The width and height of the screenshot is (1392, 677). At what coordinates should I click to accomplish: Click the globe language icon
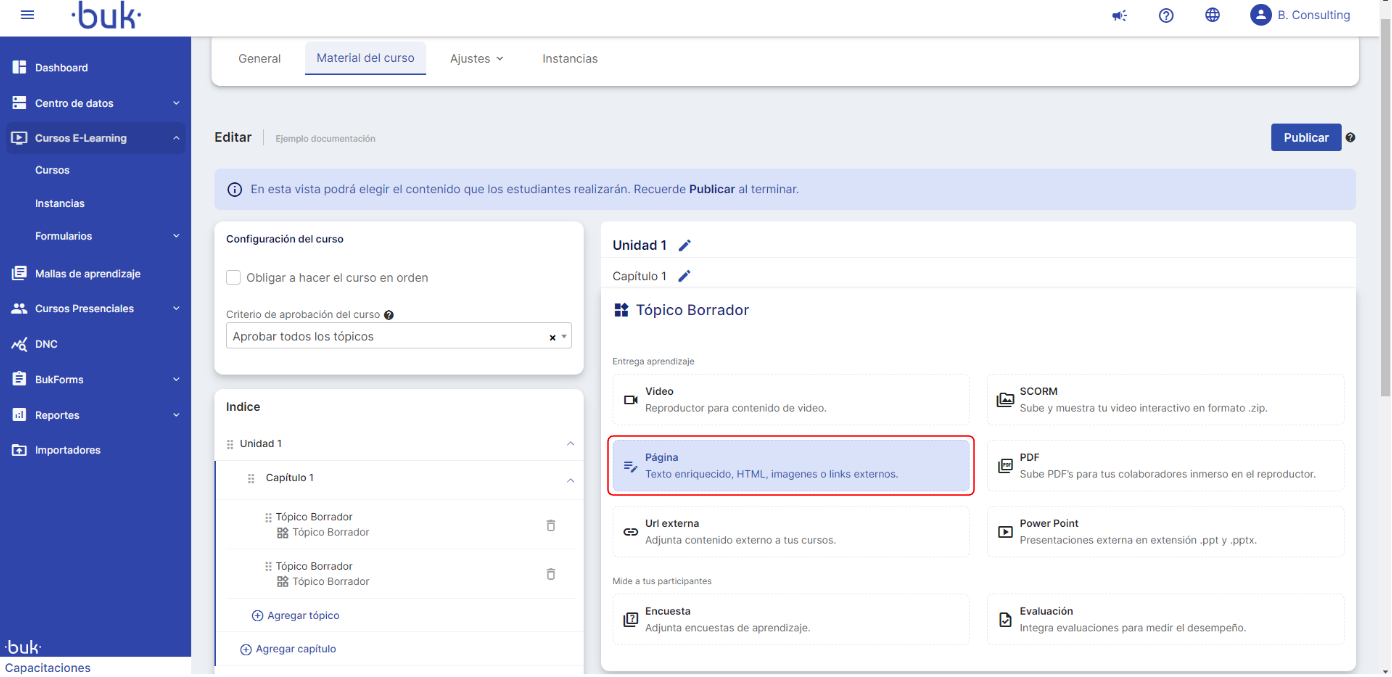tap(1212, 15)
